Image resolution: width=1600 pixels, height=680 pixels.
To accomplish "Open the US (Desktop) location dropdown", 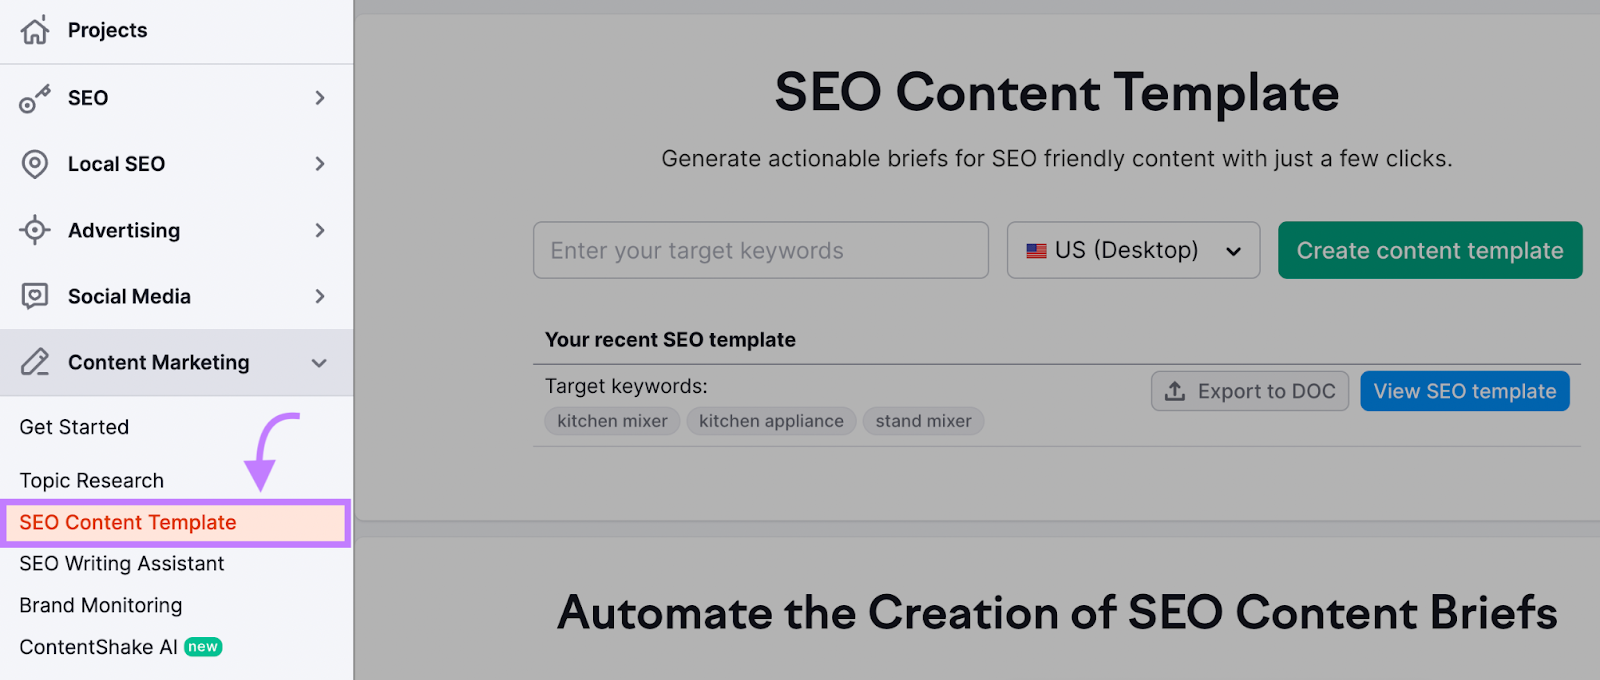I will 1133,250.
